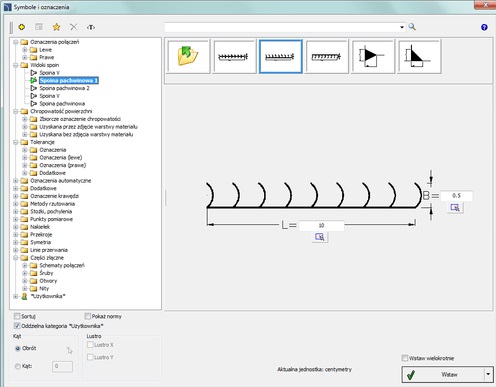The image size is (496, 387).
Task: Select the third hatched weld thumbnail
Action: (327, 56)
